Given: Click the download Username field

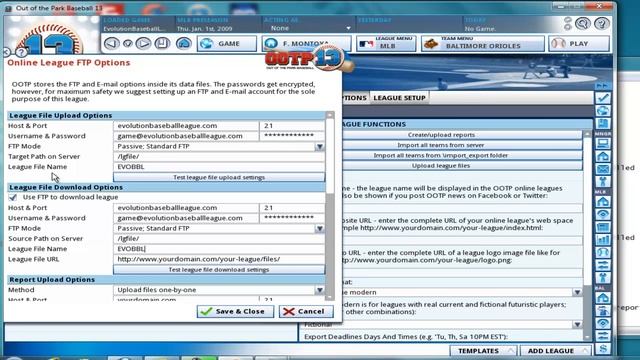Looking at the screenshot, I should [186, 218].
